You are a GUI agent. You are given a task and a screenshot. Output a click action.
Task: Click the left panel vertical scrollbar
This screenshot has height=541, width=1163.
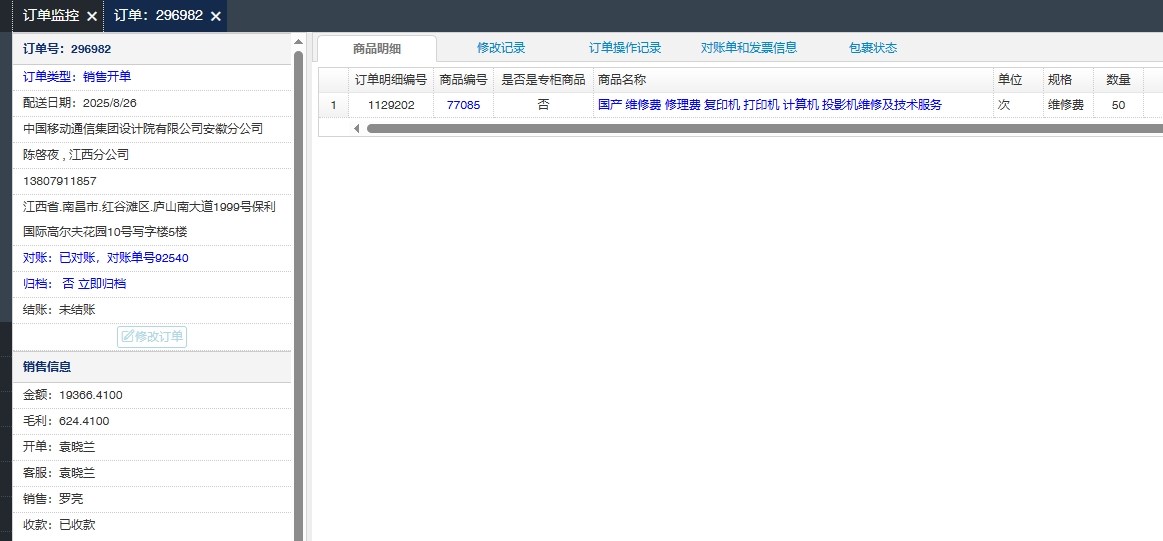pos(298,300)
